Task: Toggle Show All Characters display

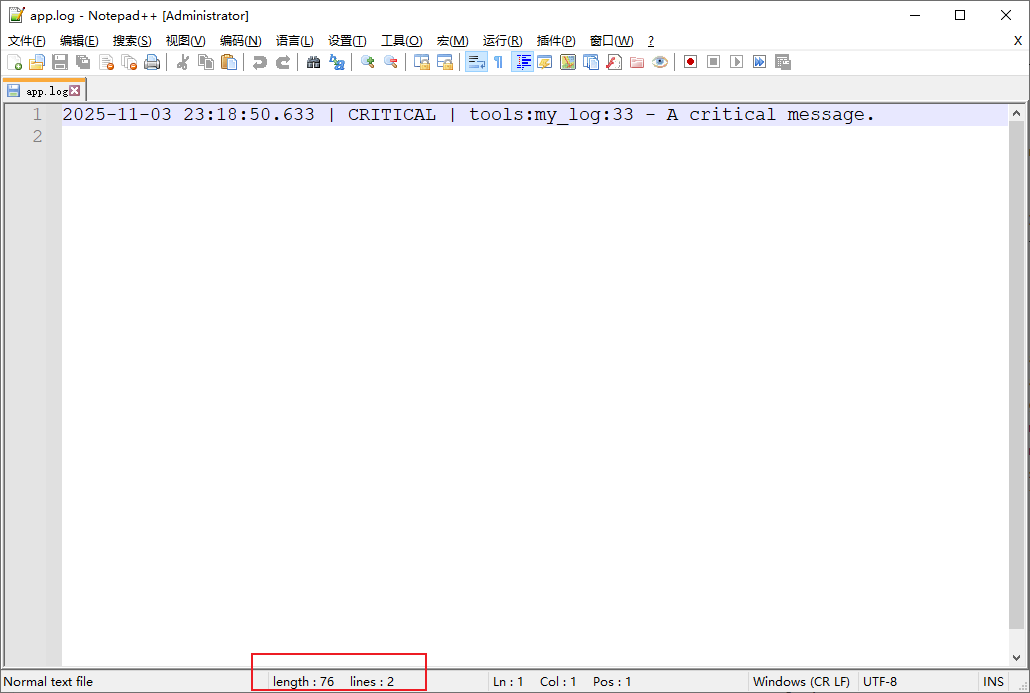Action: pos(498,62)
